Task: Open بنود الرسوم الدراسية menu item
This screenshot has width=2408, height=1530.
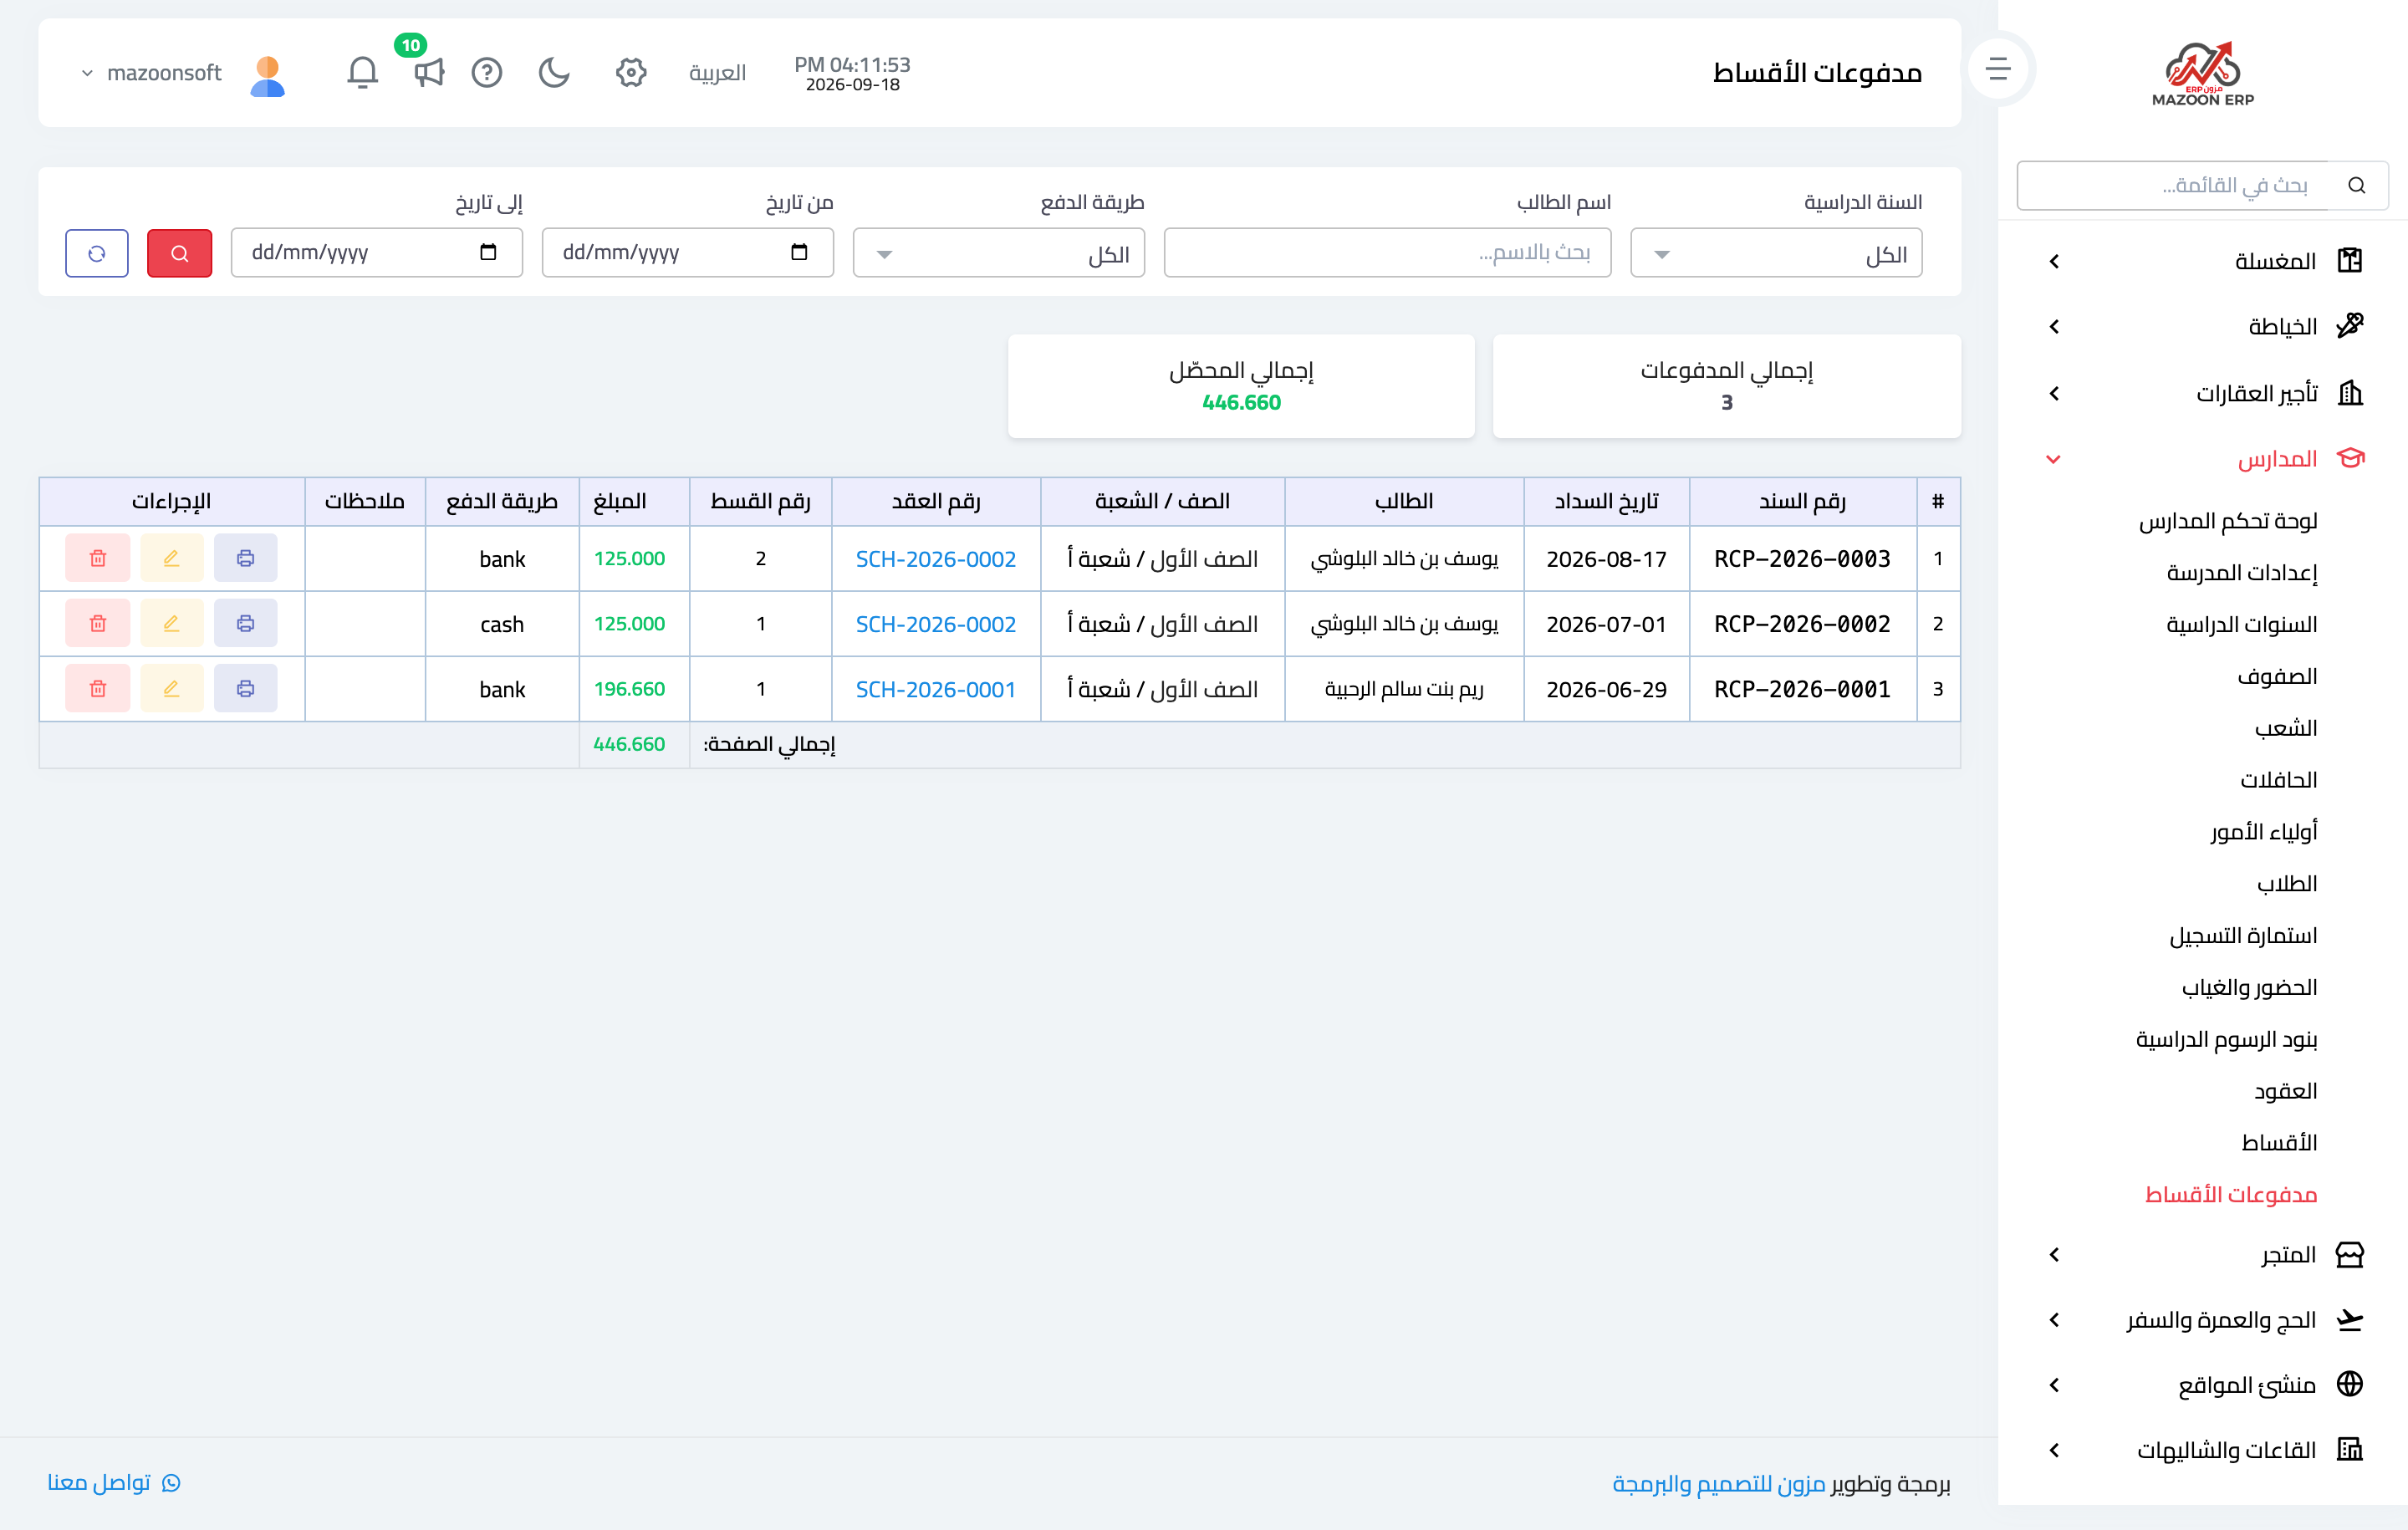Action: (2227, 1040)
